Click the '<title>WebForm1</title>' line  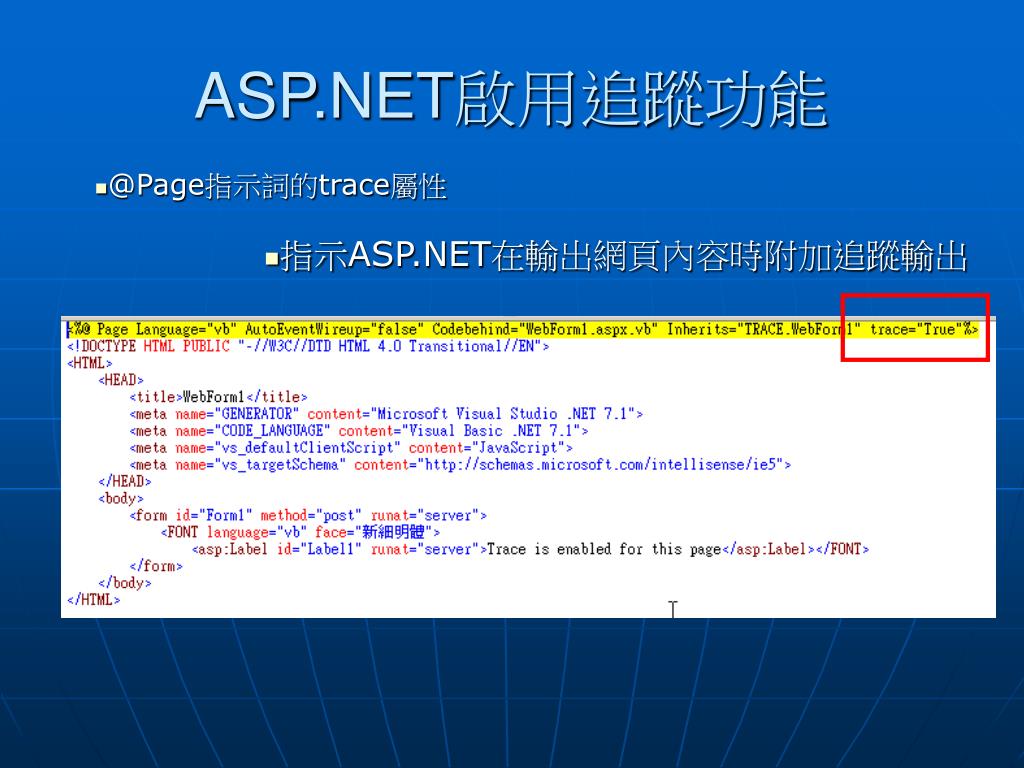pos(218,397)
